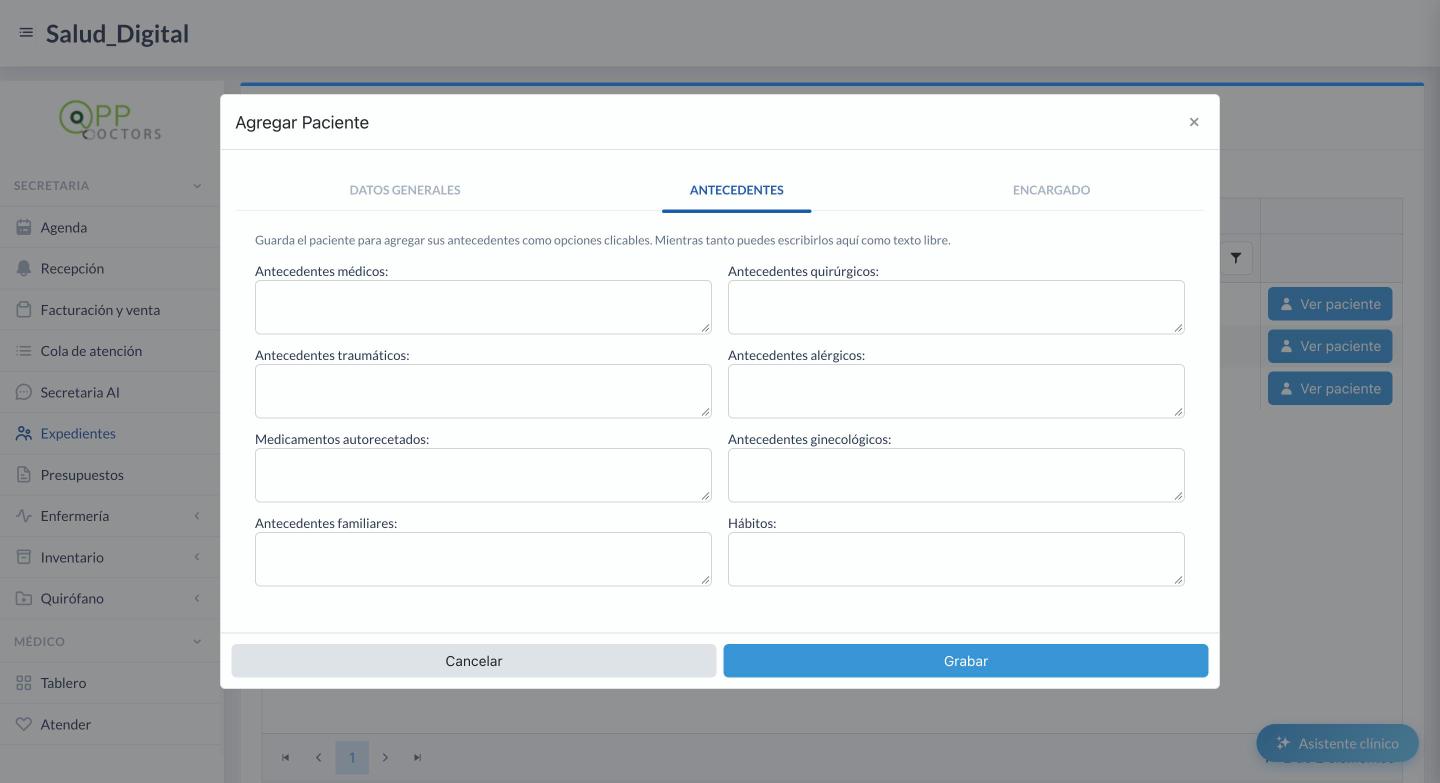Open the hamburger menu beside Salud_Digital
1440x783 pixels.
click(x=26, y=33)
